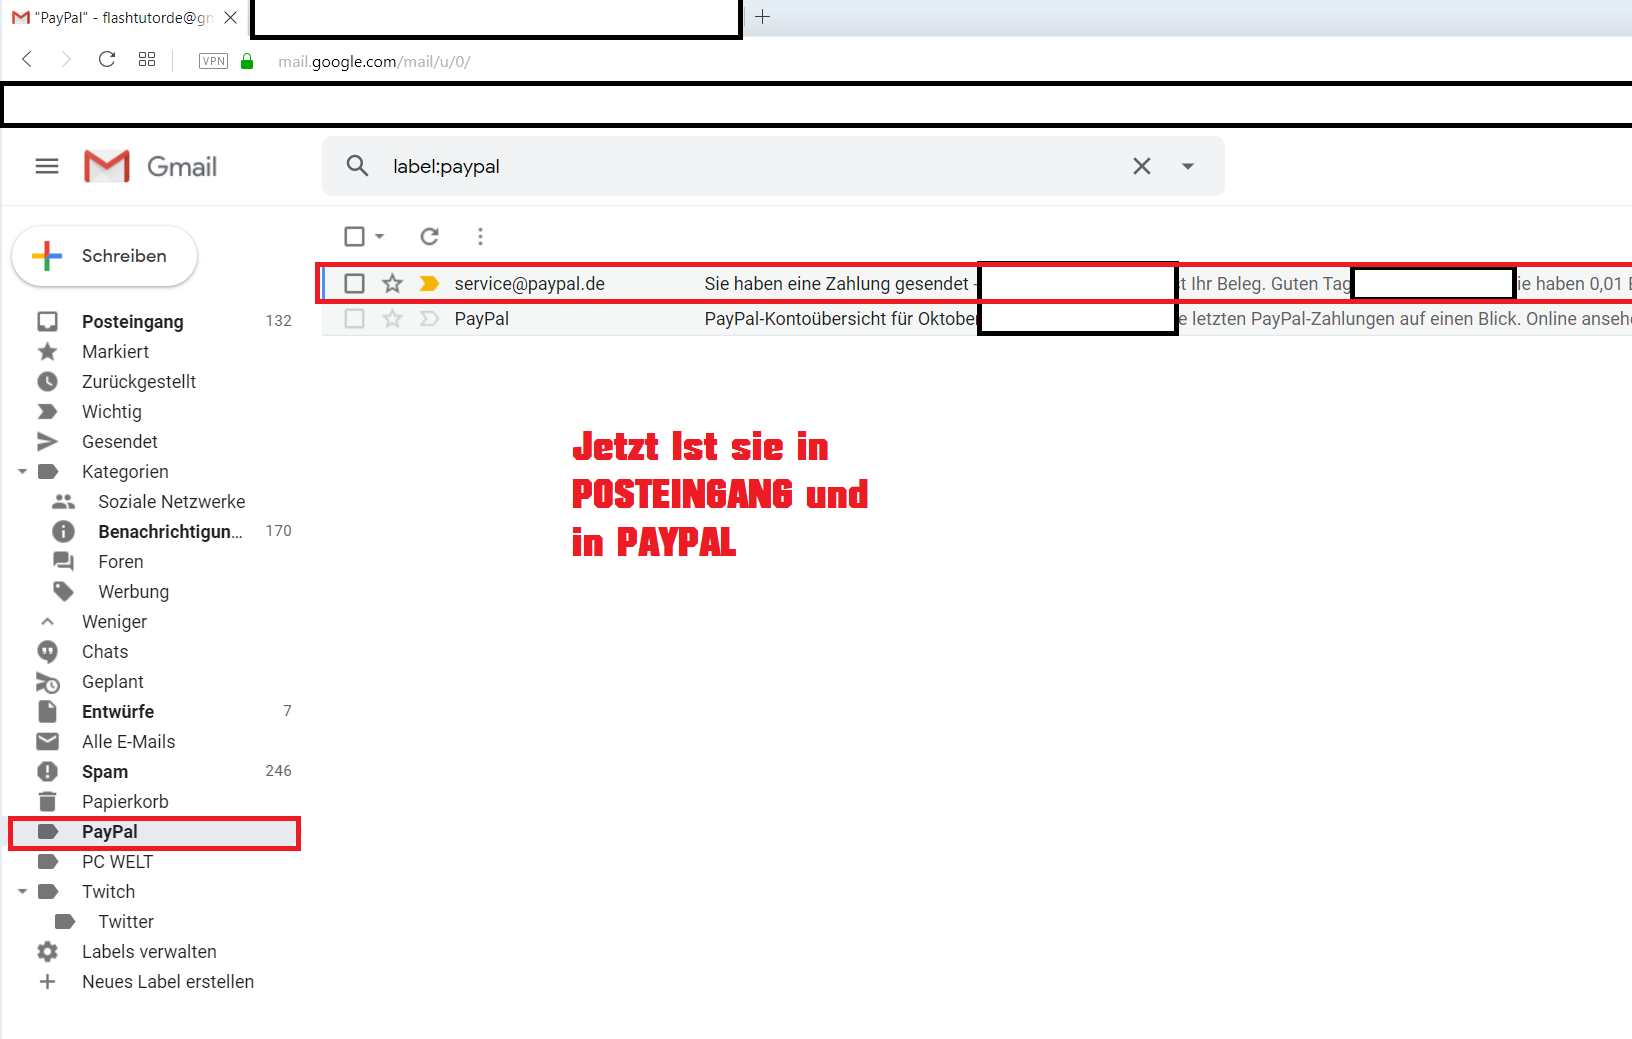The height and width of the screenshot is (1039, 1632).
Task: Open Entwürfe drafts
Action: pyautogui.click(x=118, y=711)
